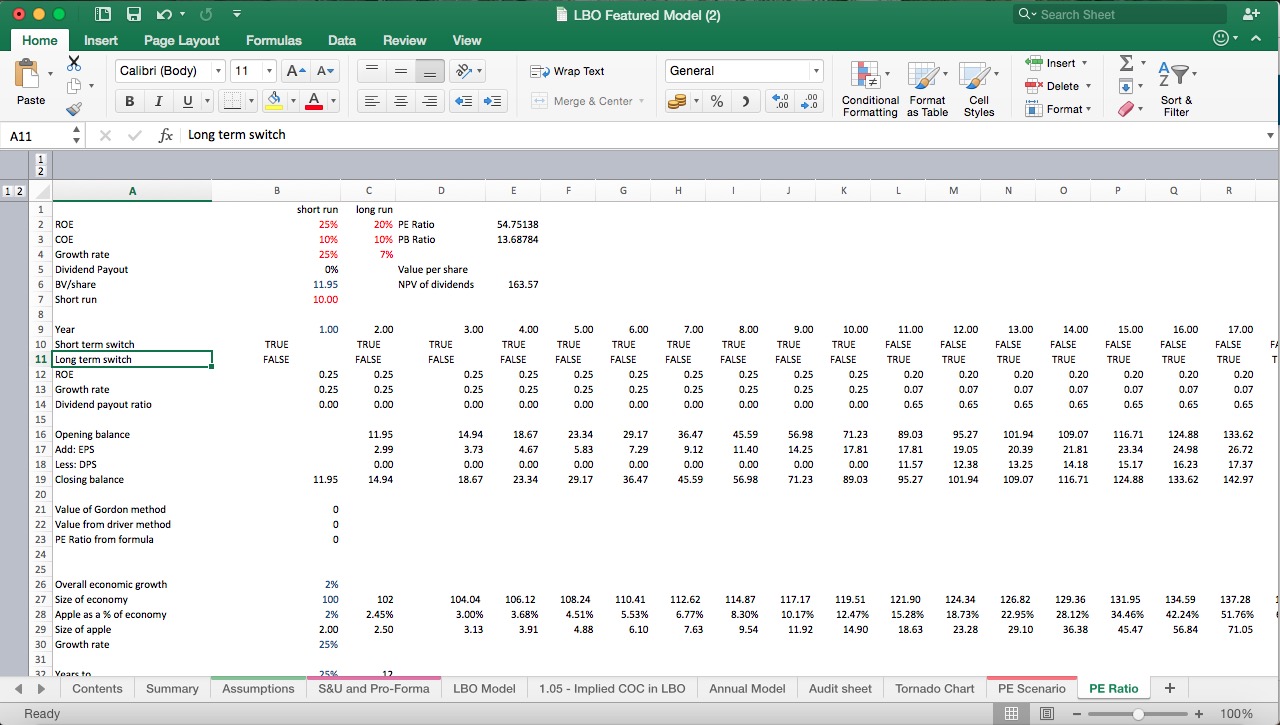Open Conditional Formatting
Viewport: 1280px width, 725px height.
tap(870, 89)
